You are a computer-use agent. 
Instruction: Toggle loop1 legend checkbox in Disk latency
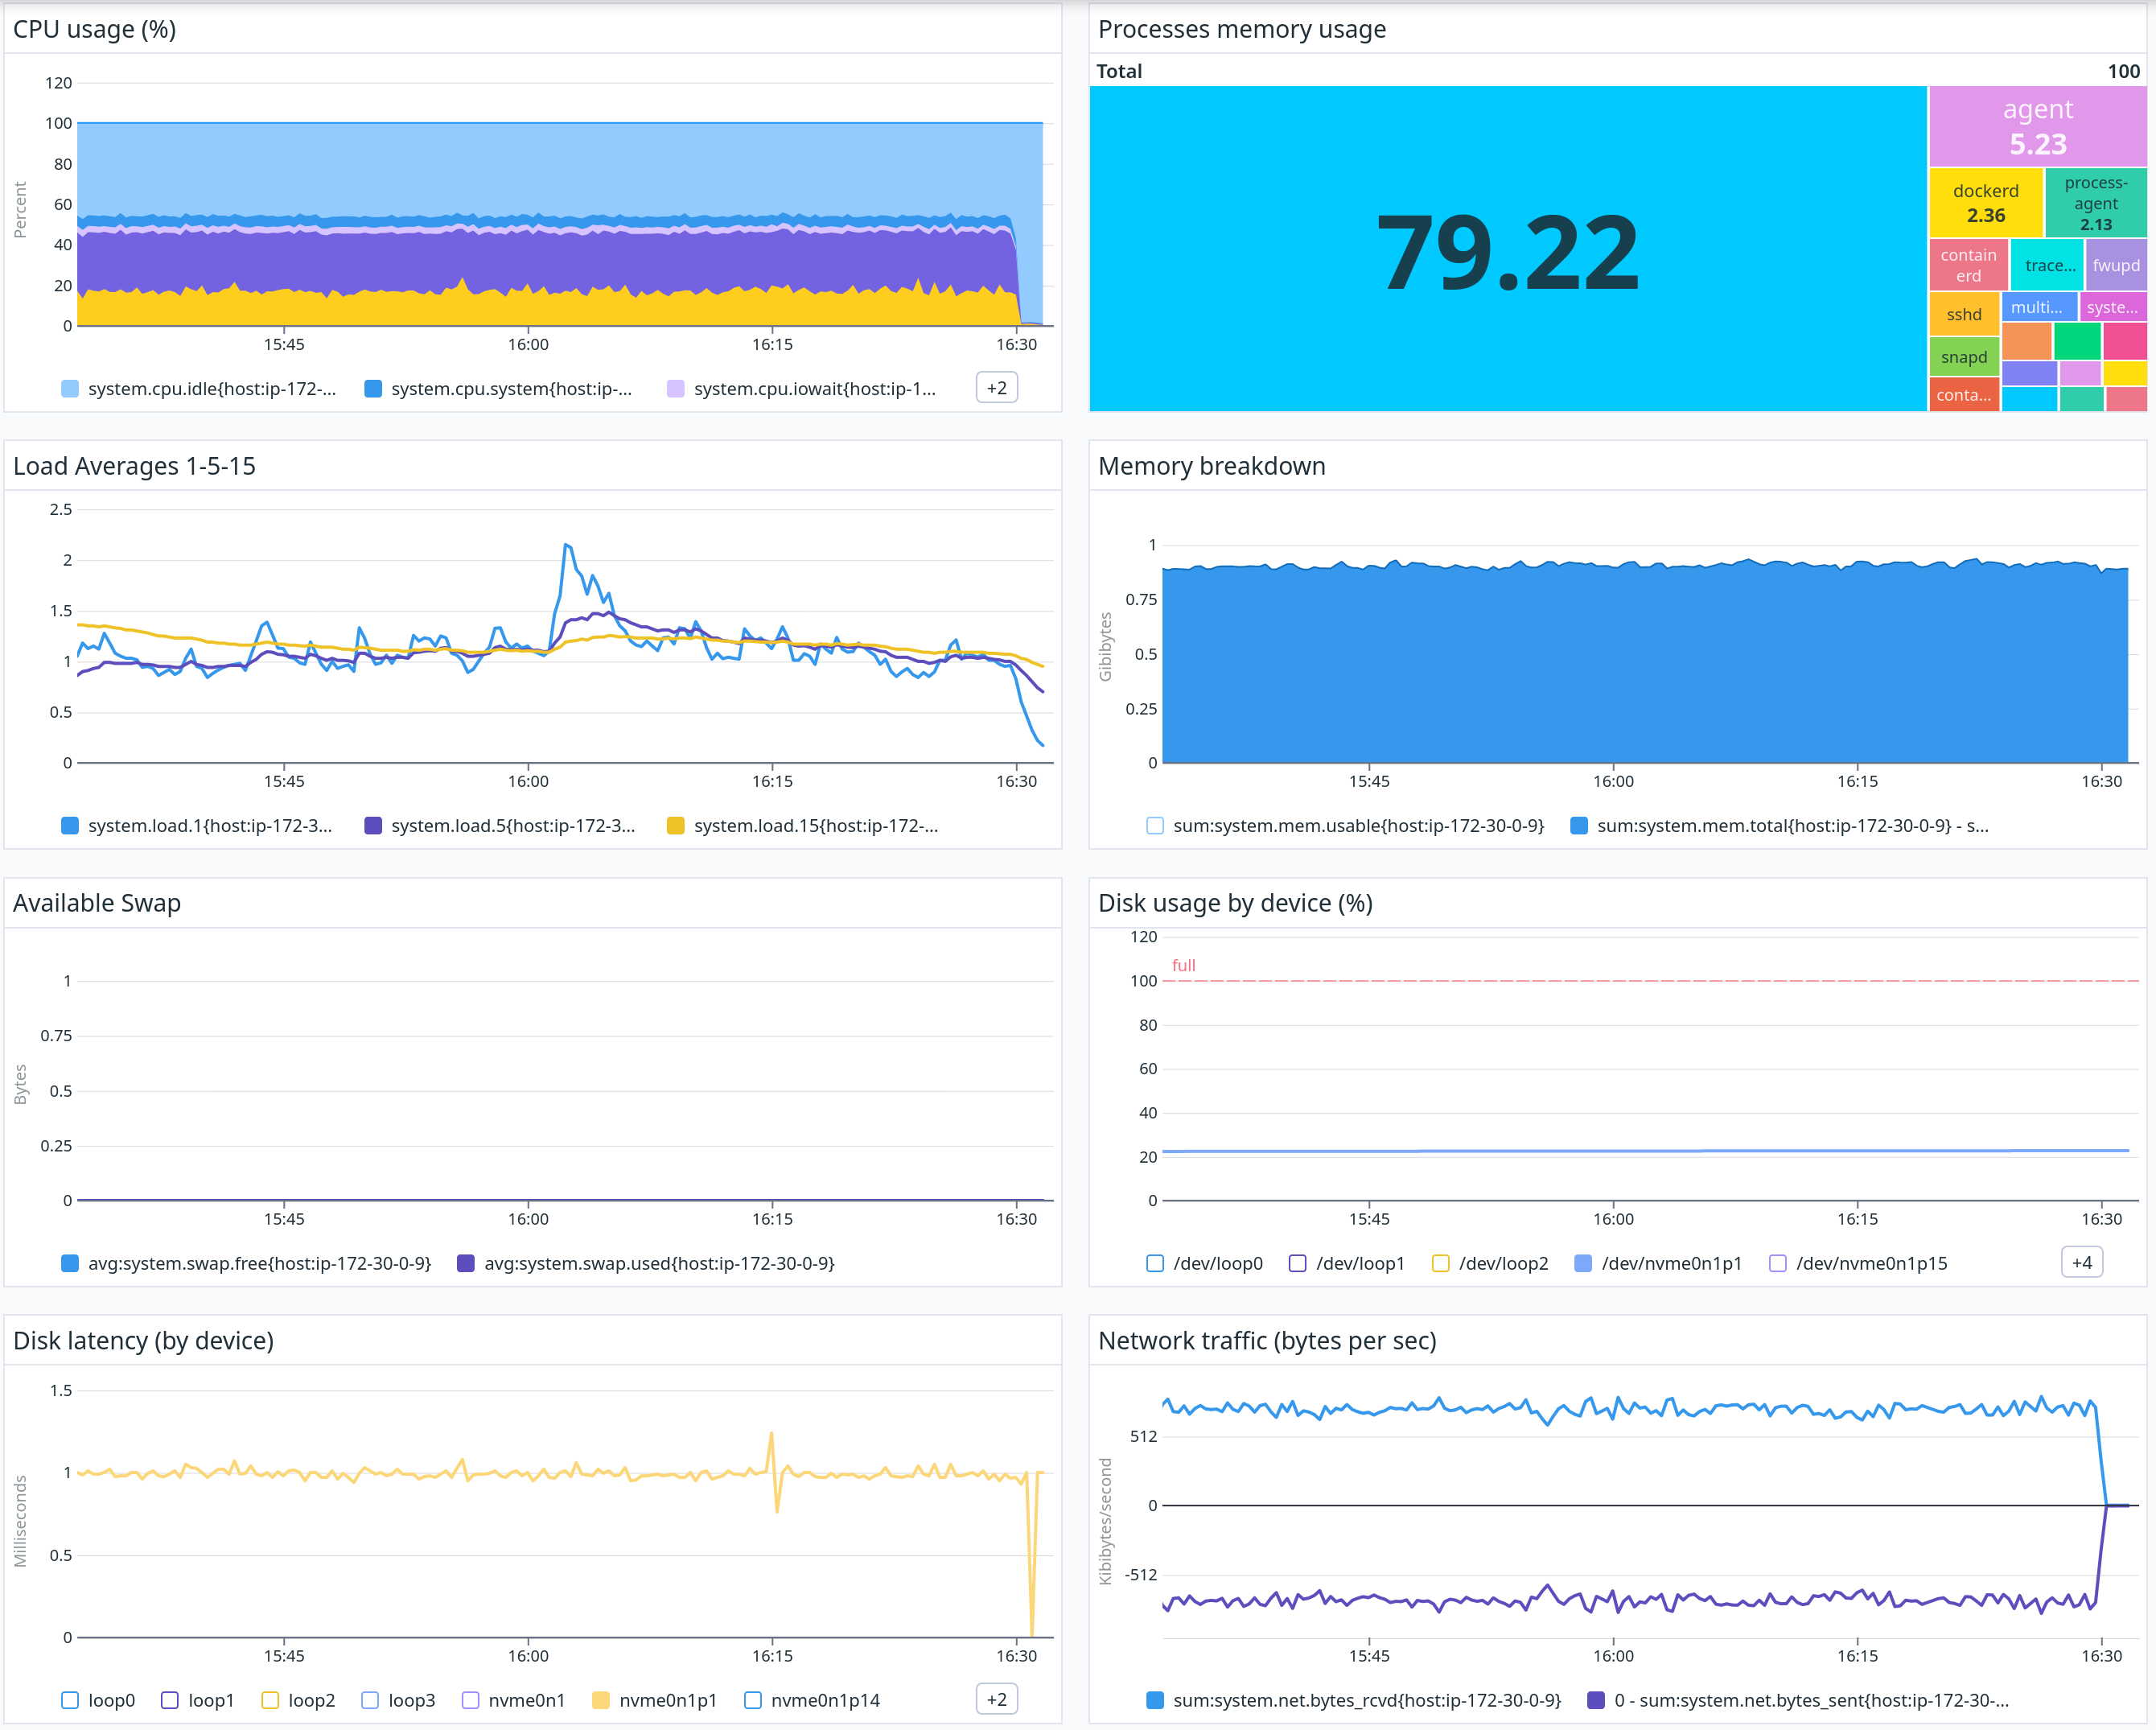170,1701
